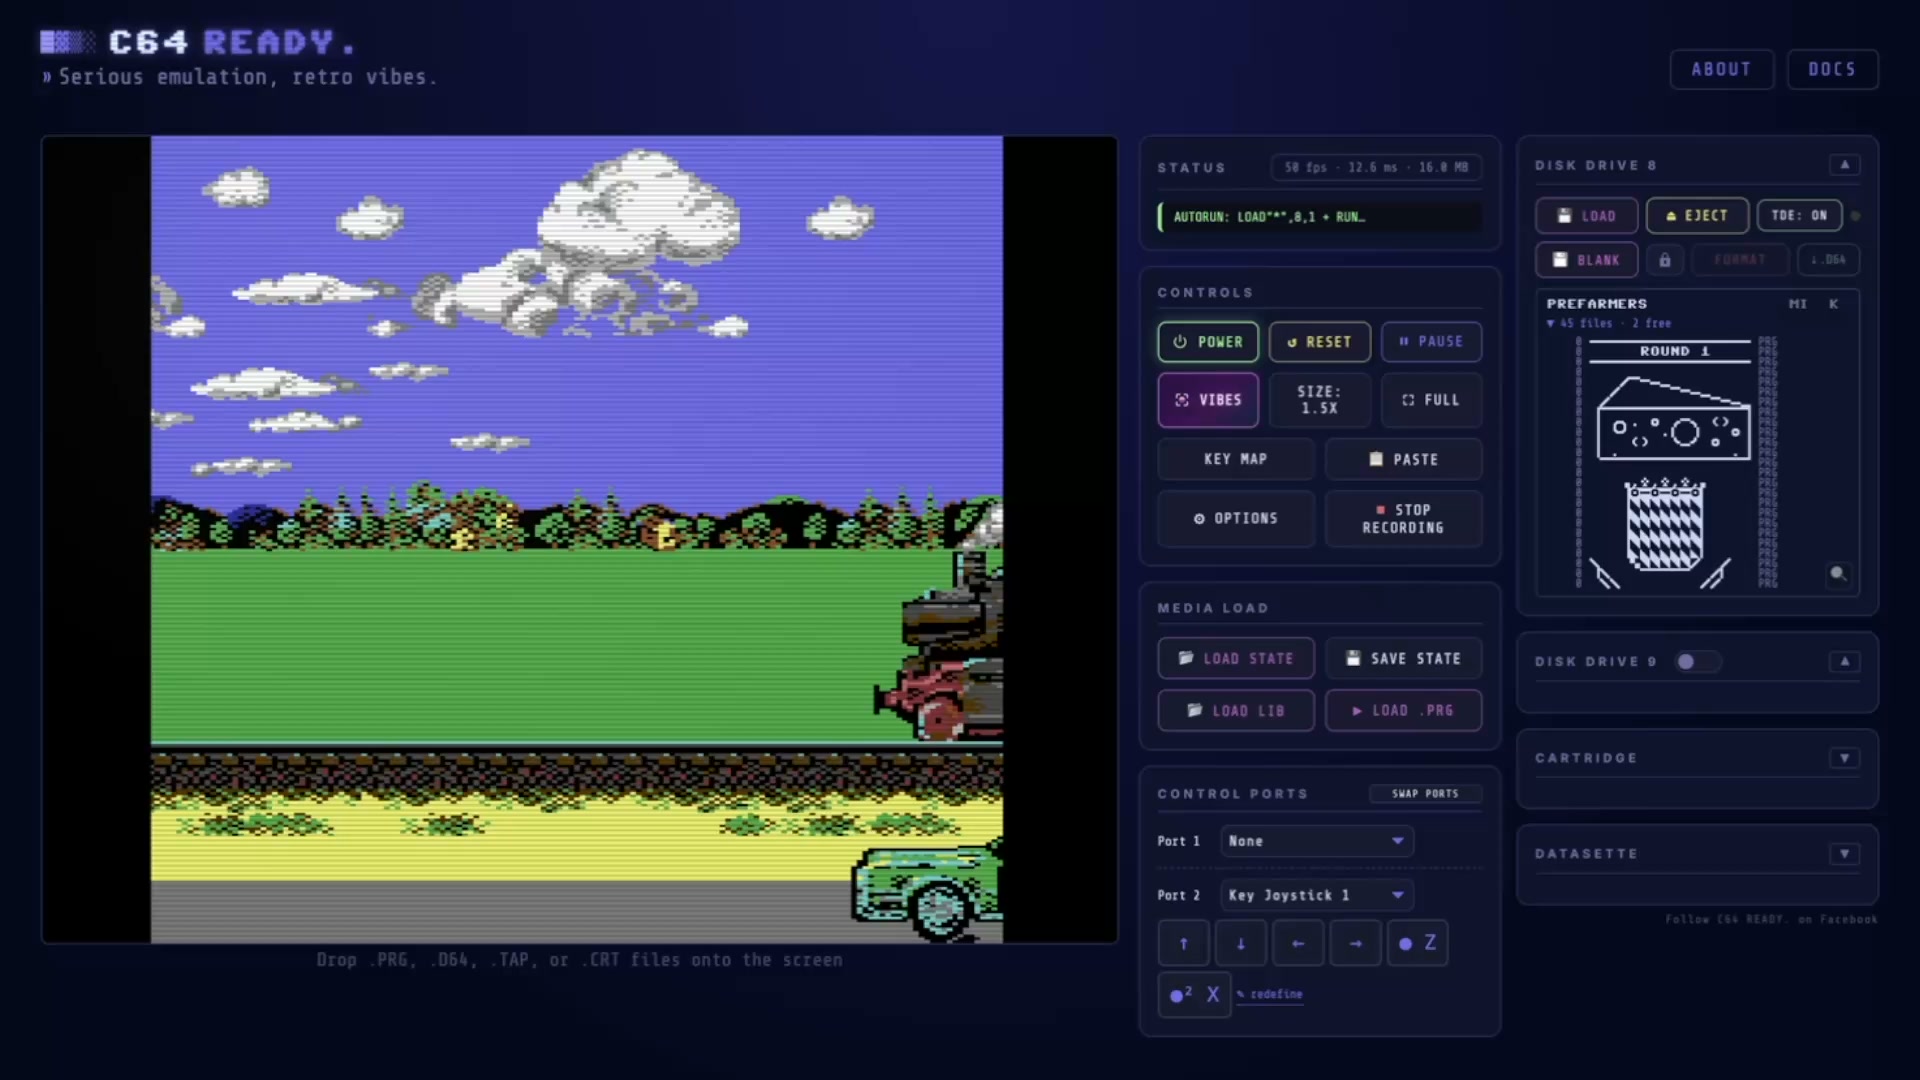
Task: Click the LOAD .PRG button
Action: (1404, 710)
